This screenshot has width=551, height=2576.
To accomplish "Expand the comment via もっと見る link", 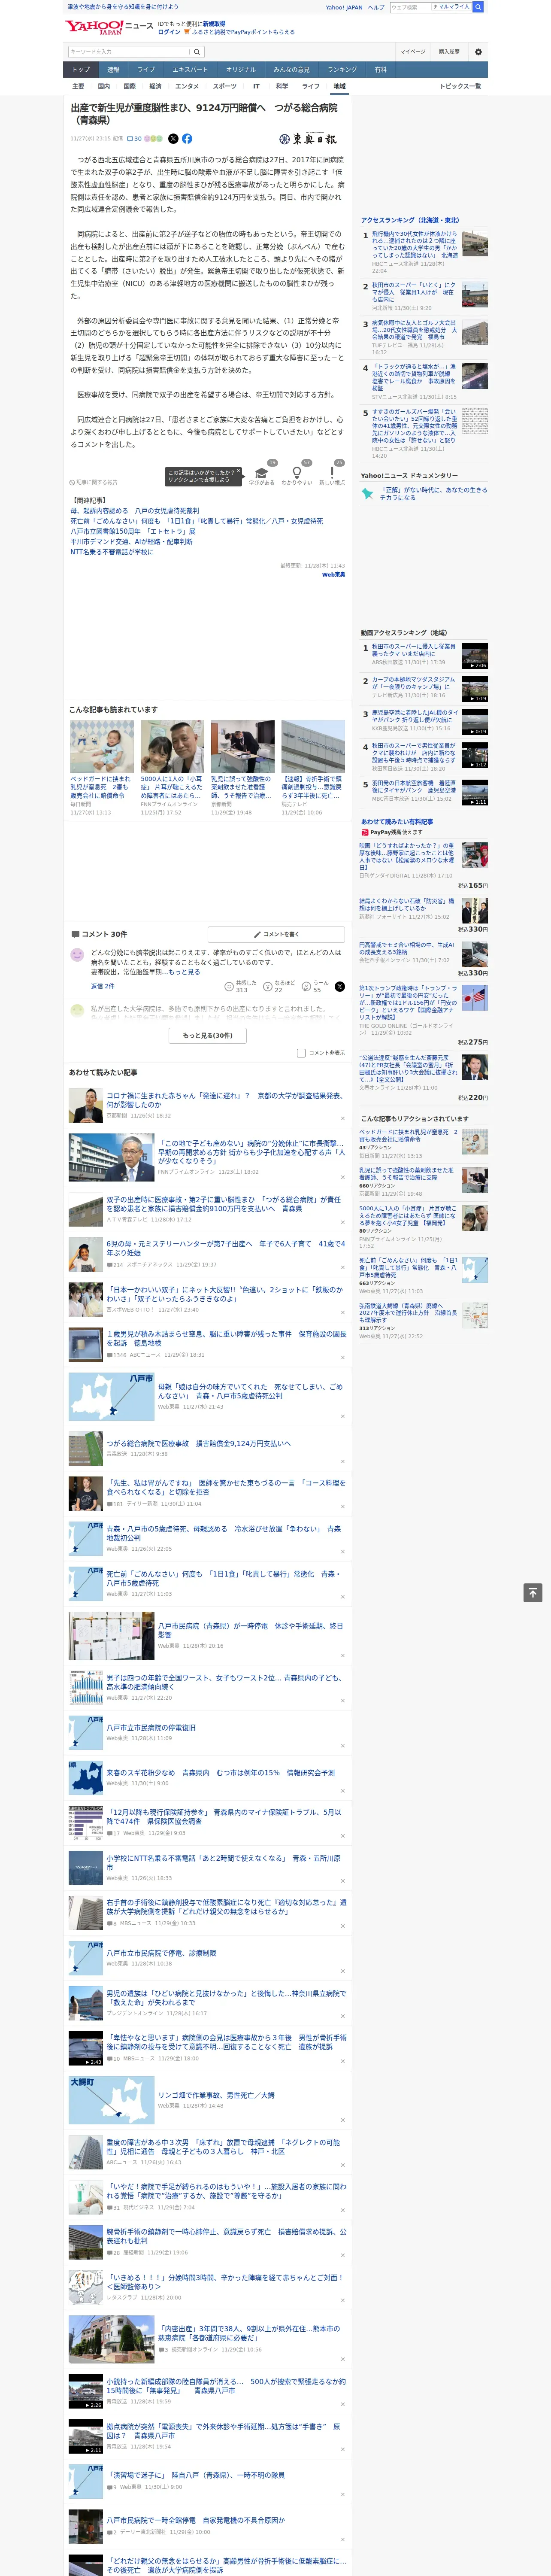I will coord(184,971).
